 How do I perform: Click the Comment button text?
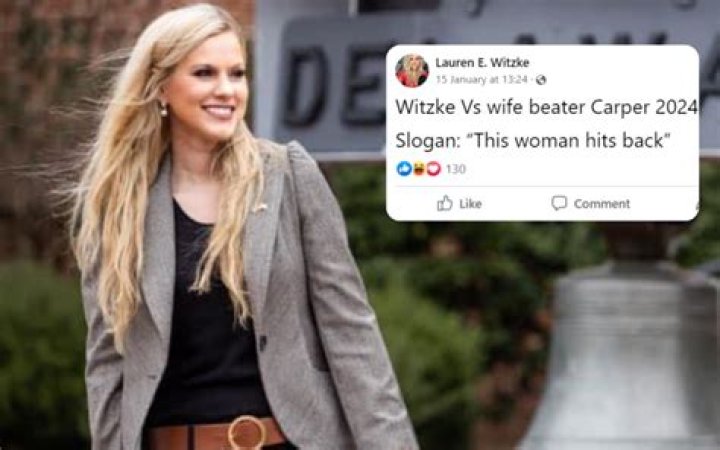pyautogui.click(x=602, y=203)
